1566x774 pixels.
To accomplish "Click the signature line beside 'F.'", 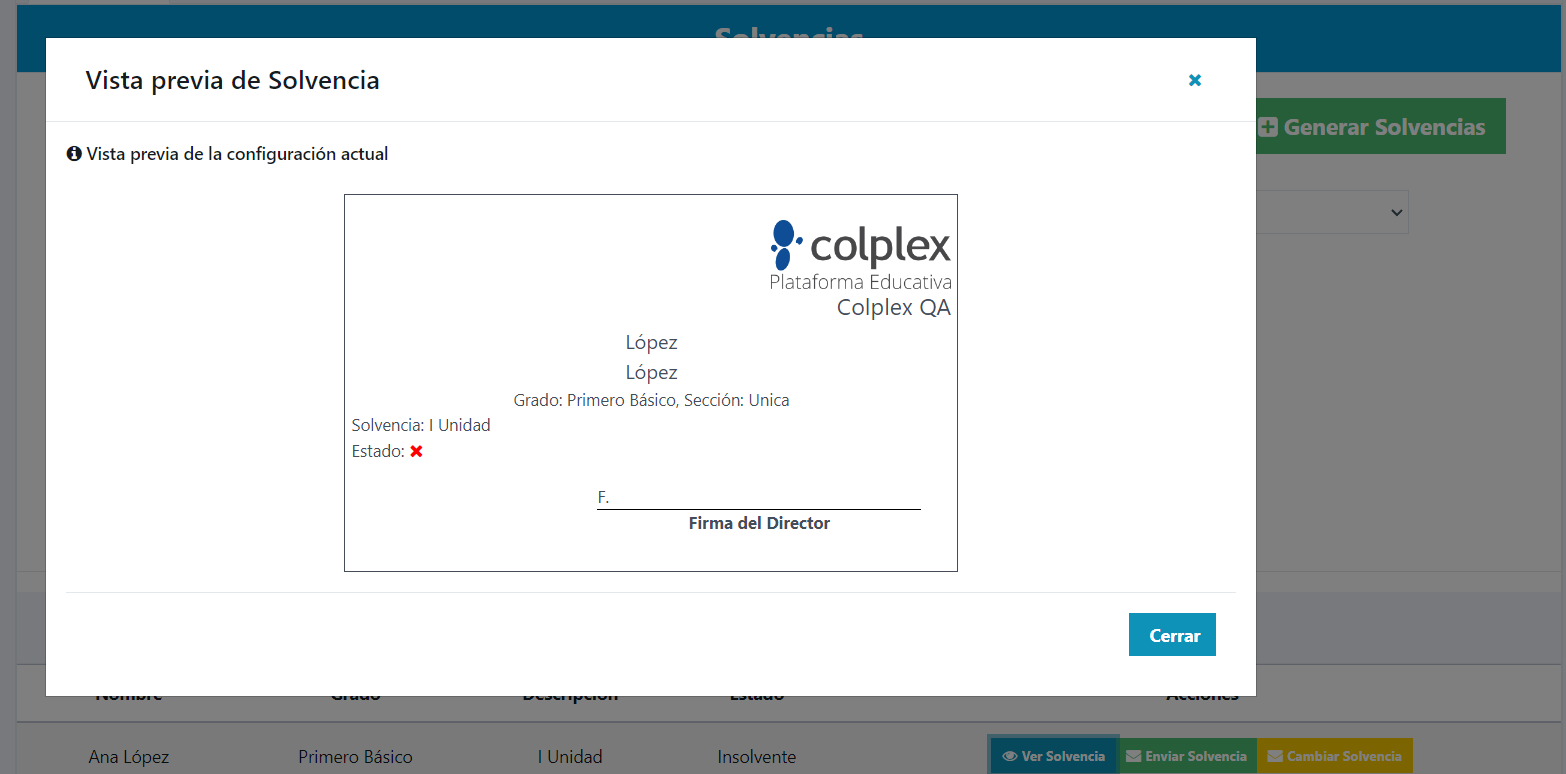I will point(759,508).
